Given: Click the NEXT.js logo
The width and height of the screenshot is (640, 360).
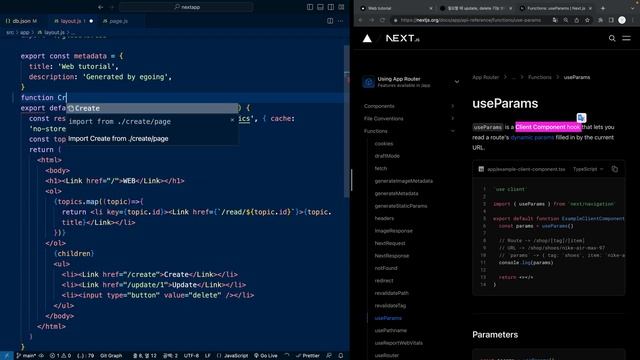Looking at the screenshot, I should click(402, 38).
